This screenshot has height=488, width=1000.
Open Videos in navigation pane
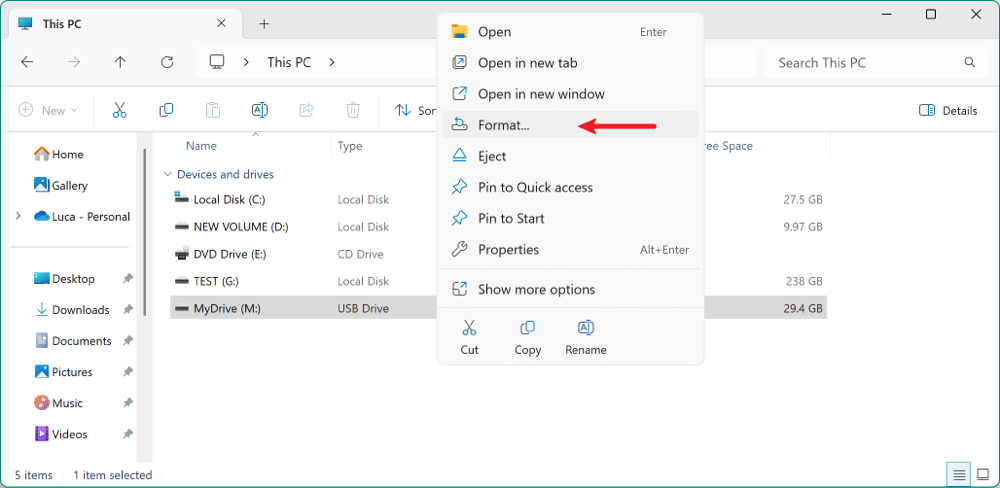tap(61, 434)
